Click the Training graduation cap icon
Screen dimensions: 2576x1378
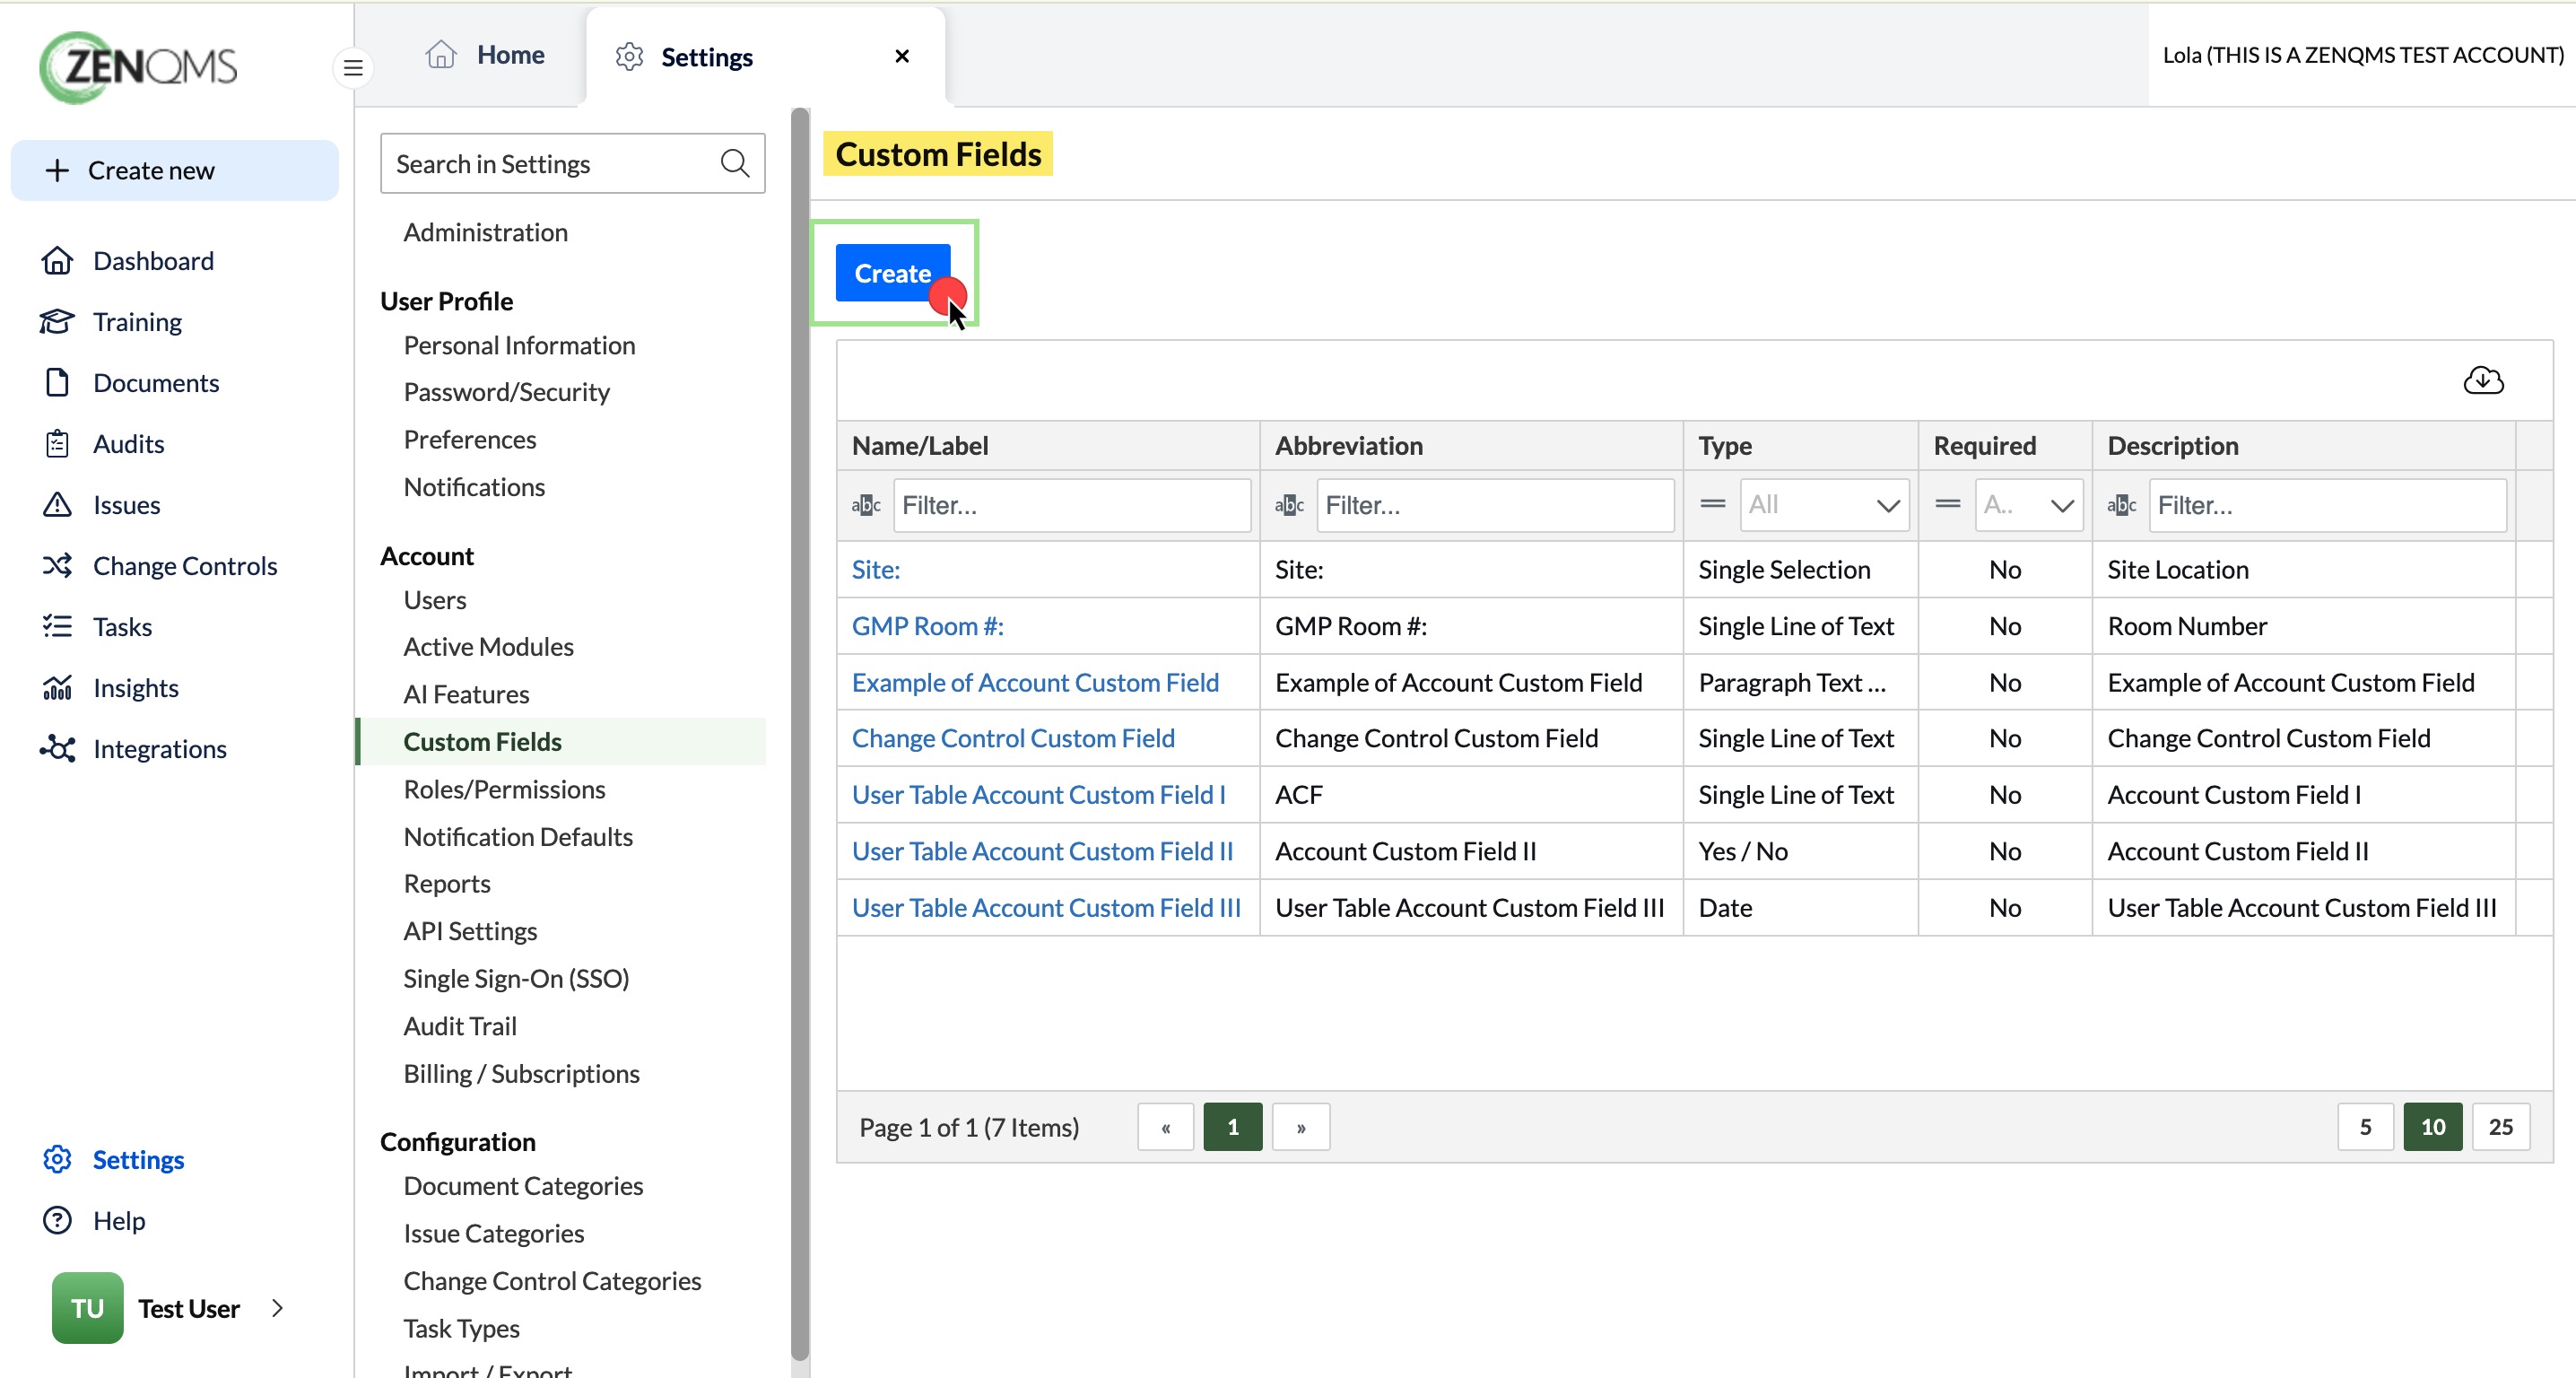(x=57, y=322)
